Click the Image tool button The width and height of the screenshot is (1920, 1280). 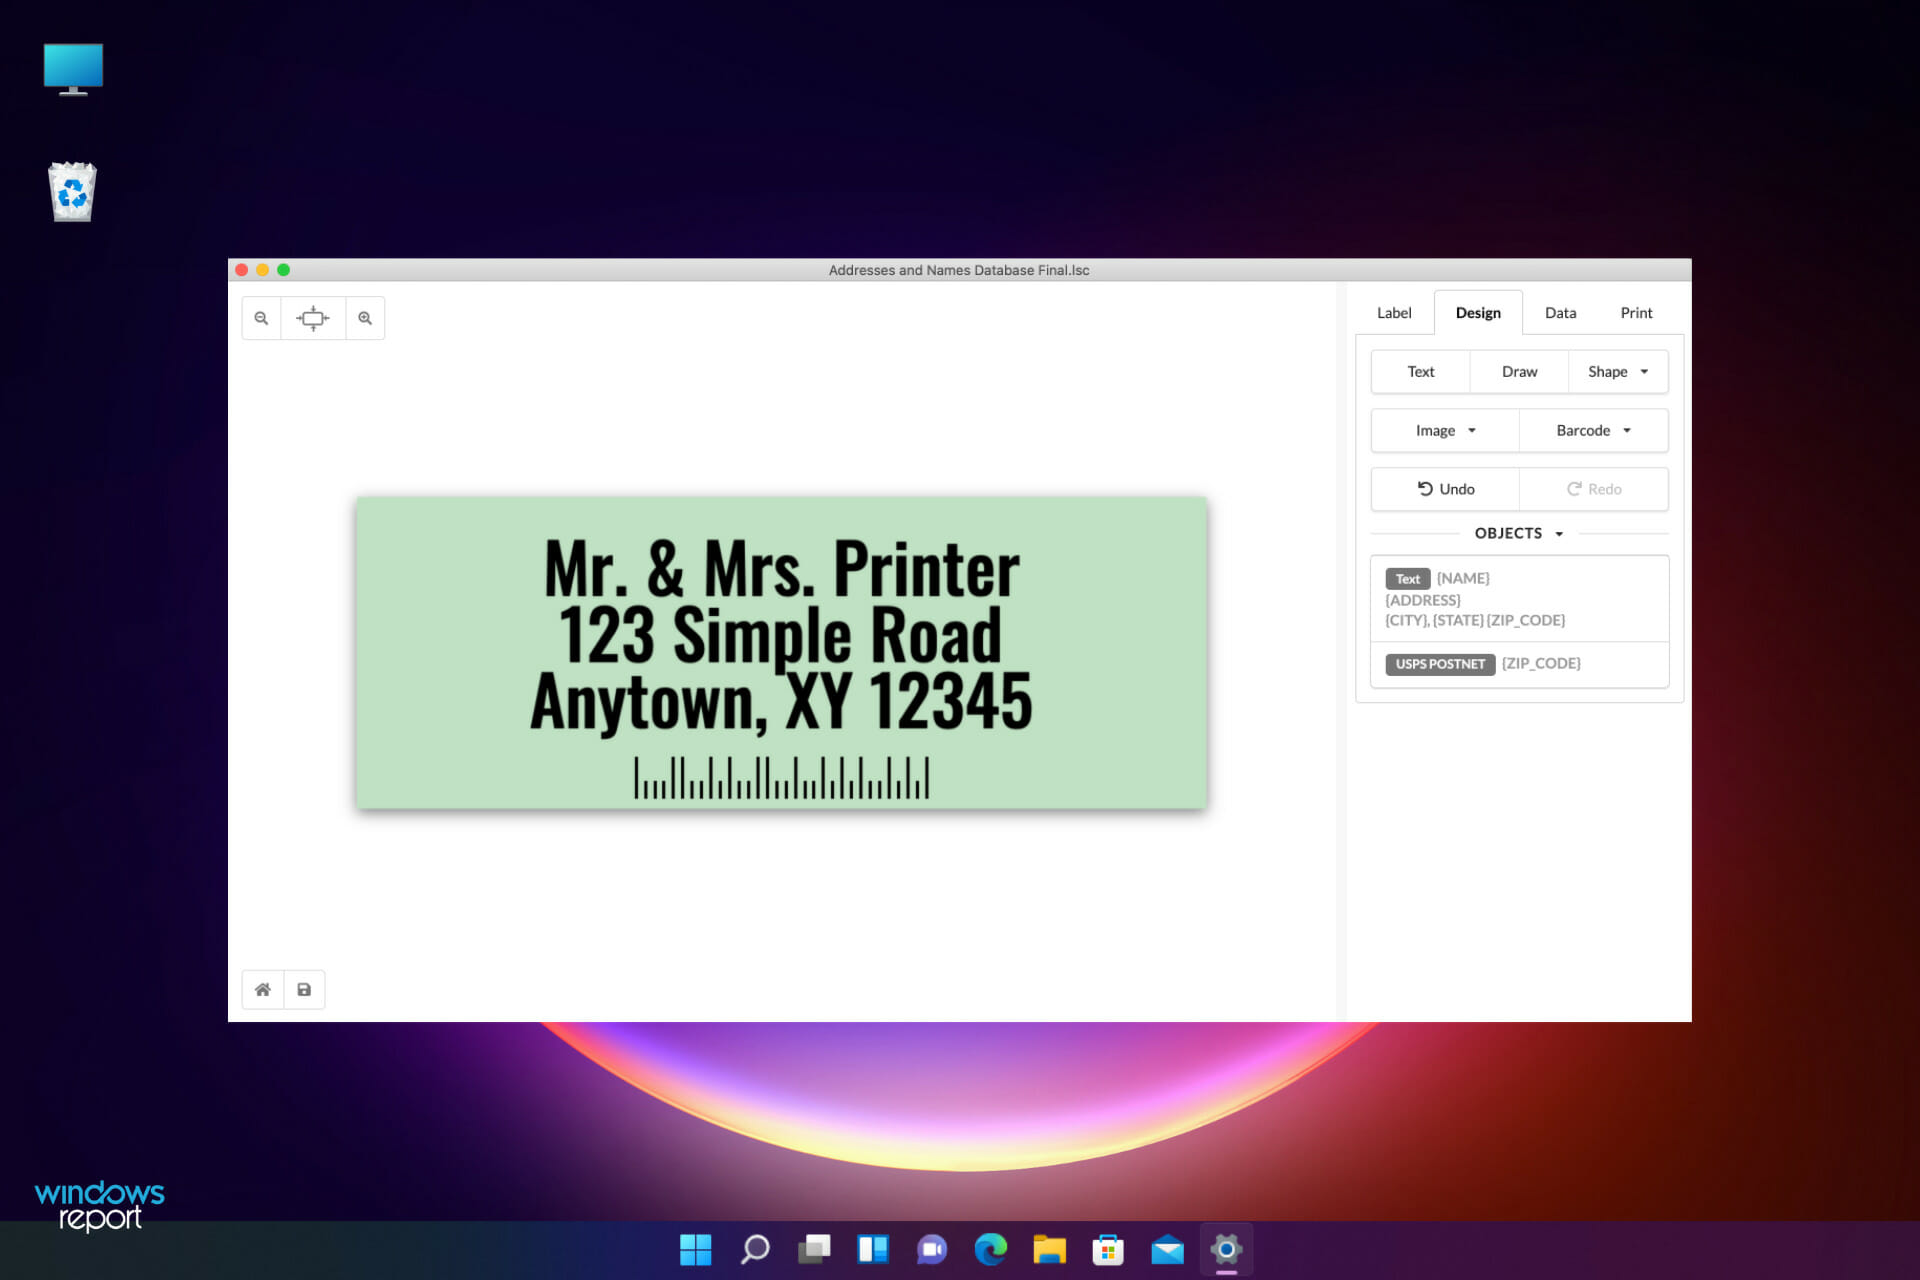[x=1443, y=429]
